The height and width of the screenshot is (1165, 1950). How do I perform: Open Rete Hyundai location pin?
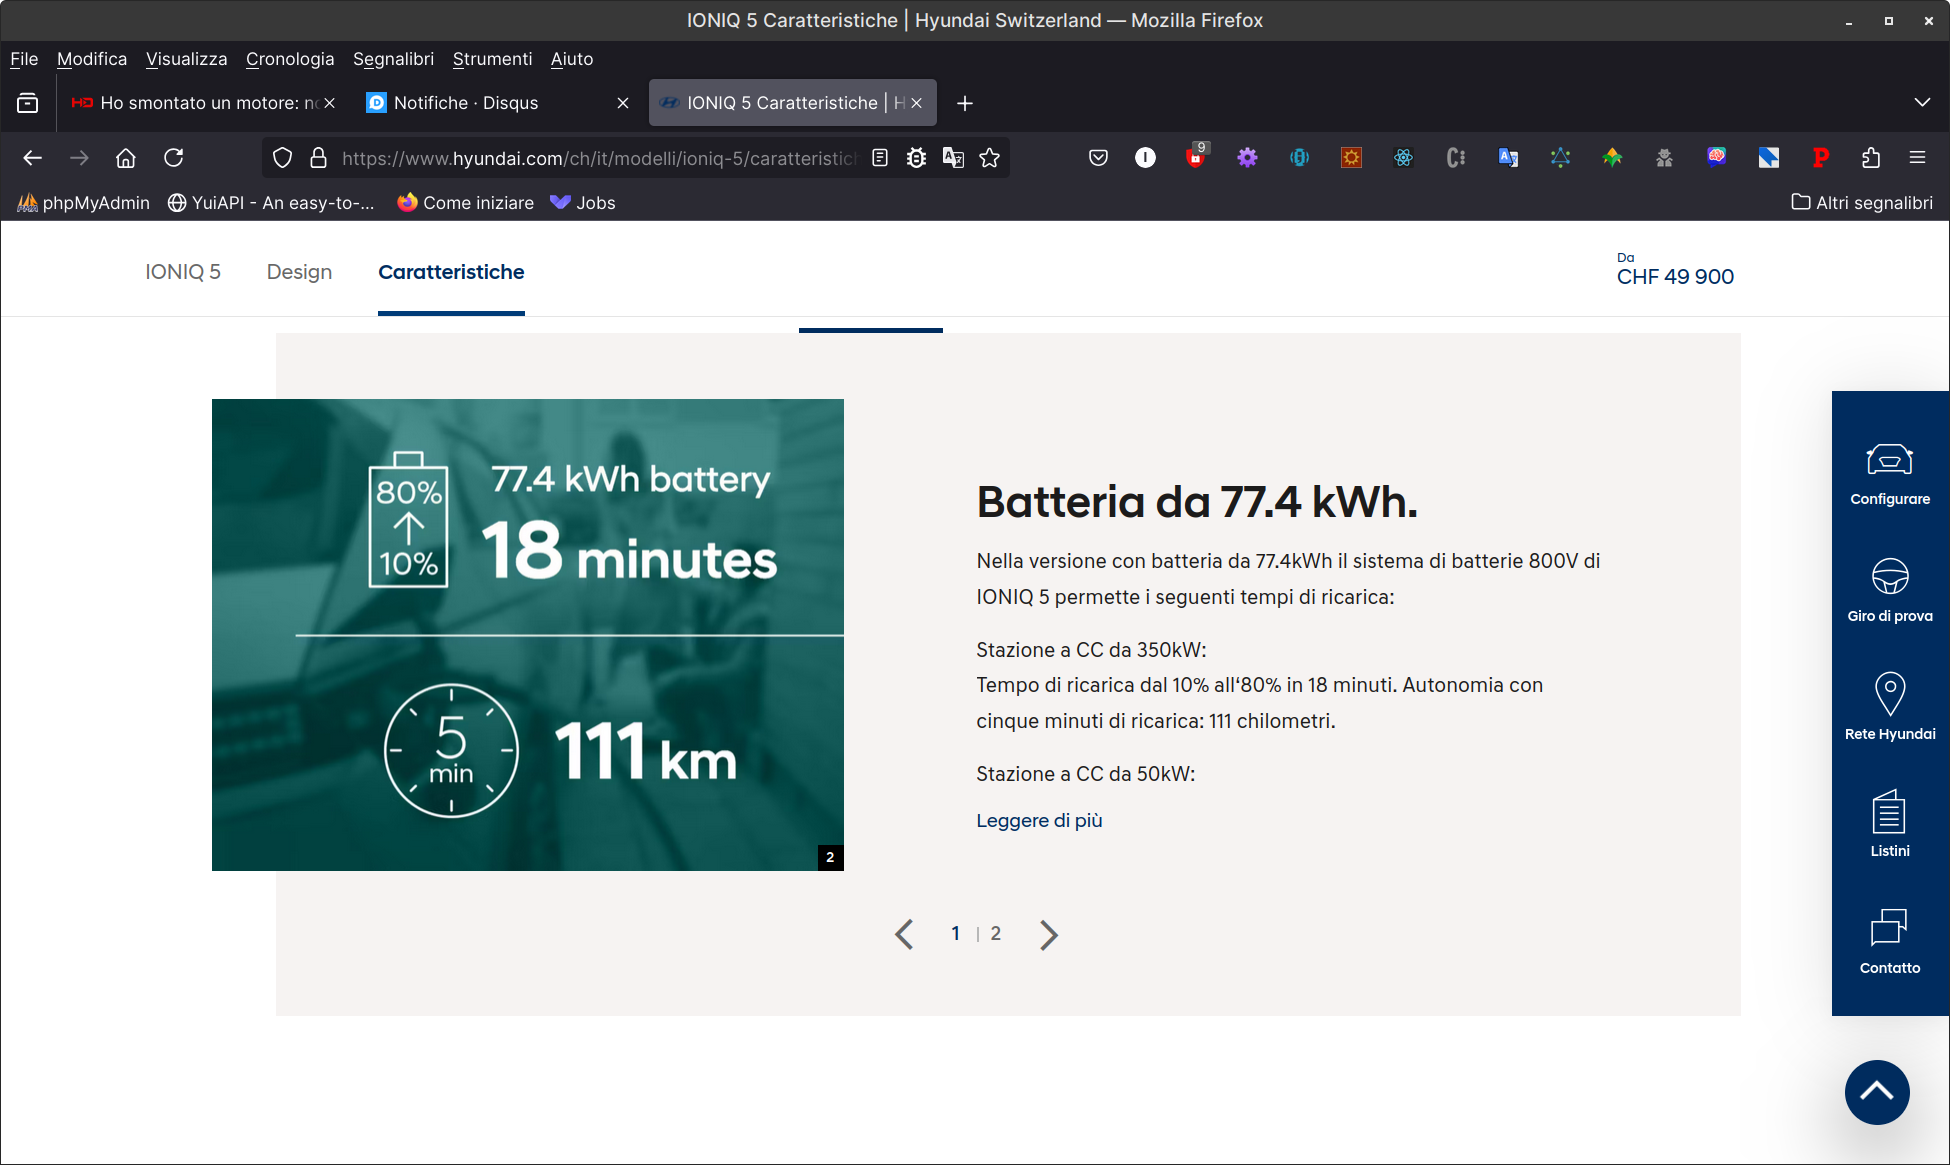tap(1890, 707)
